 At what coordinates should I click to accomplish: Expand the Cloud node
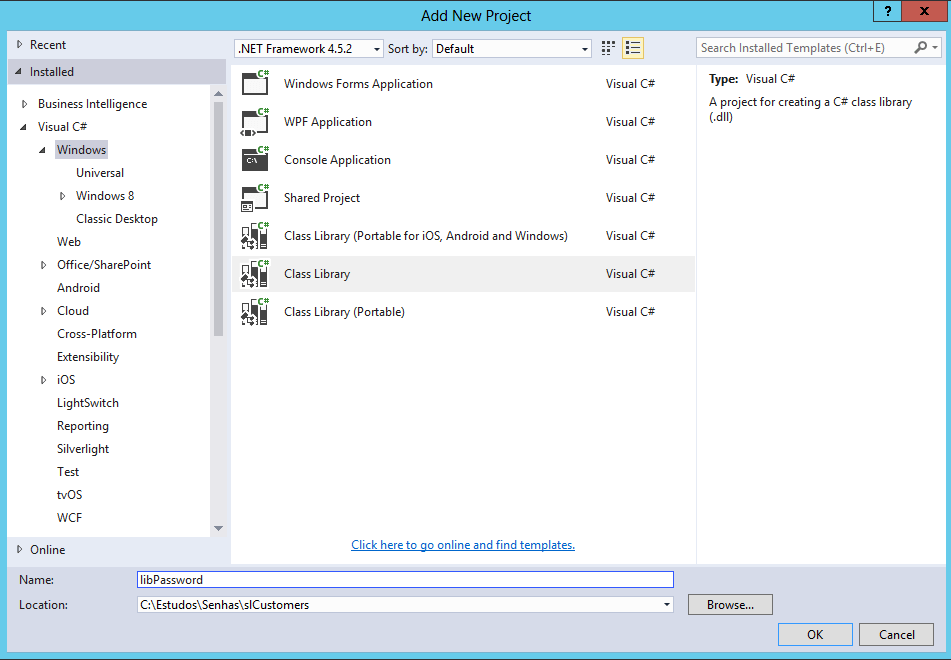[x=43, y=311]
